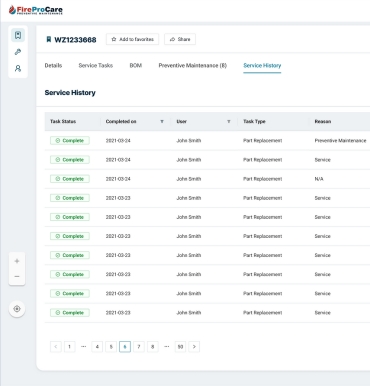Viewport: 370px width, 386px height.
Task: Click the locate target round button
Action: pos(17,309)
